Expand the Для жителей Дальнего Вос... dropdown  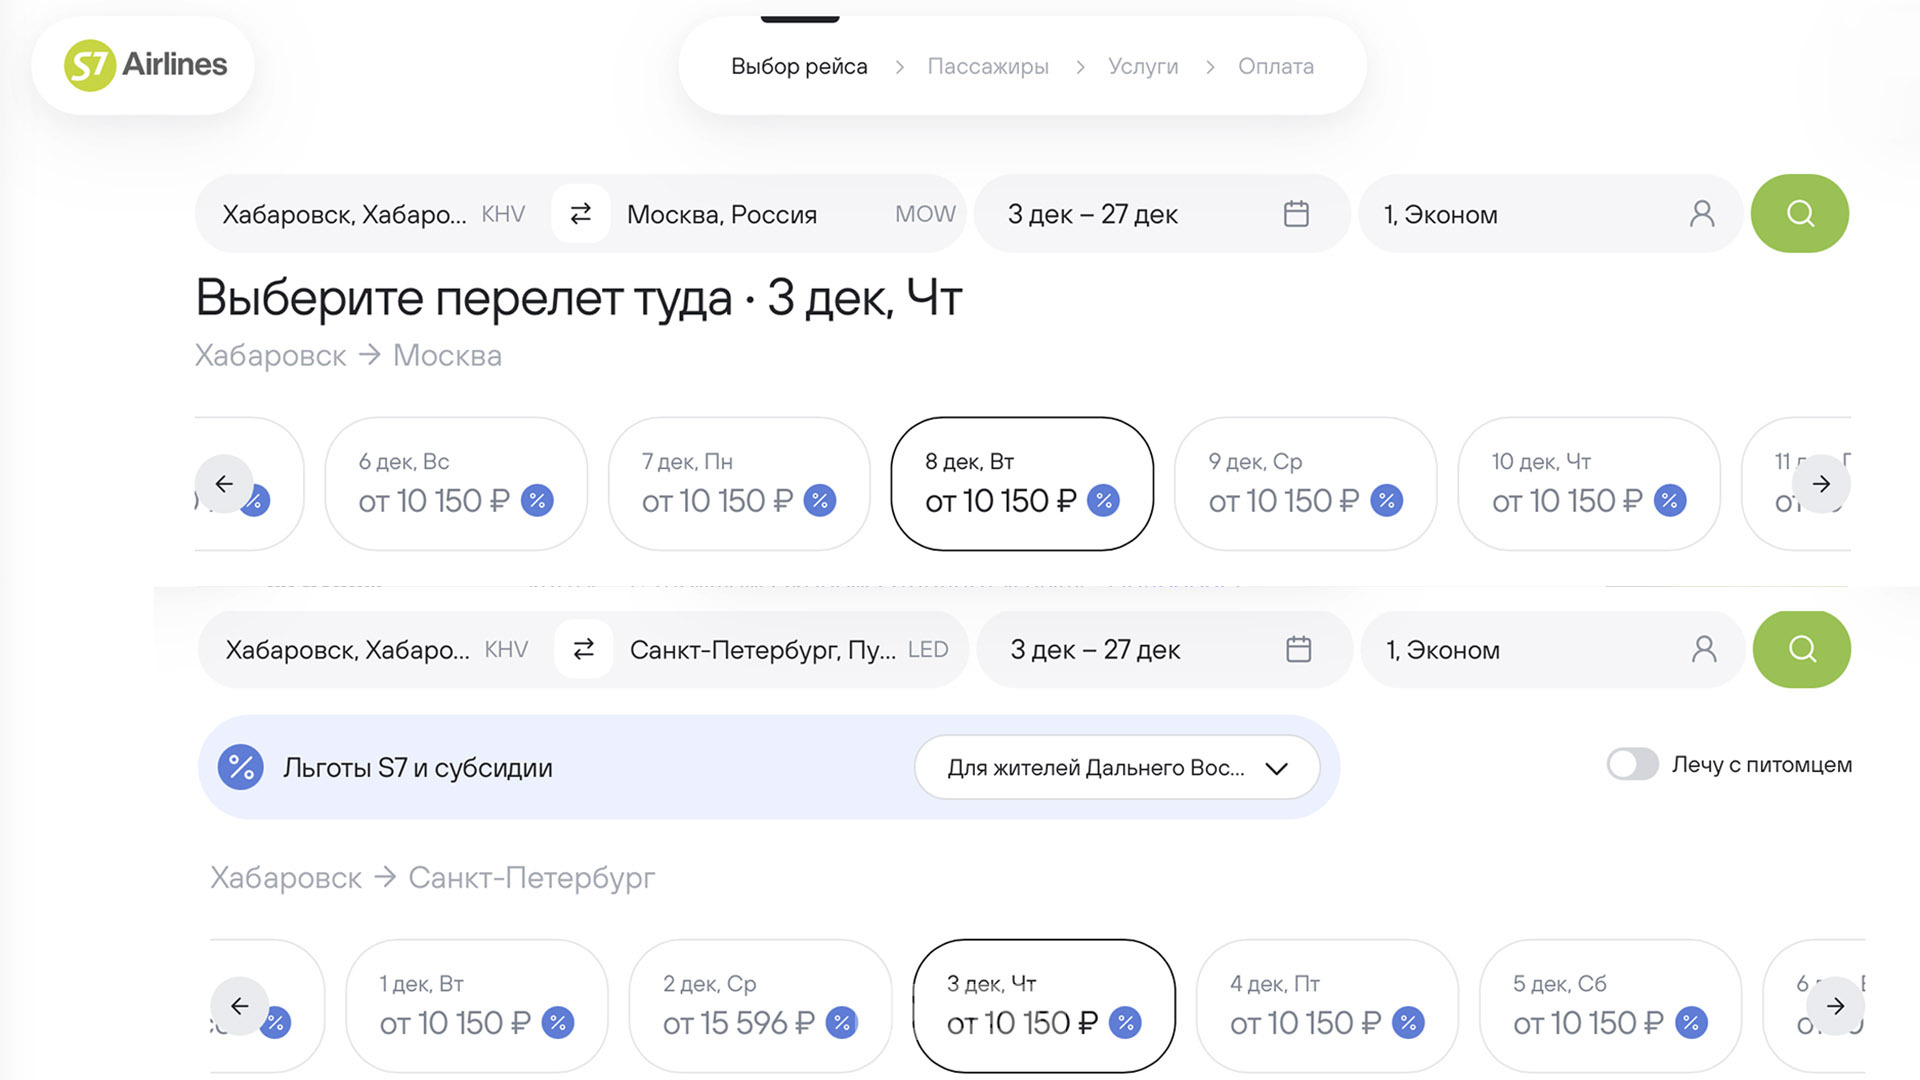1117,768
